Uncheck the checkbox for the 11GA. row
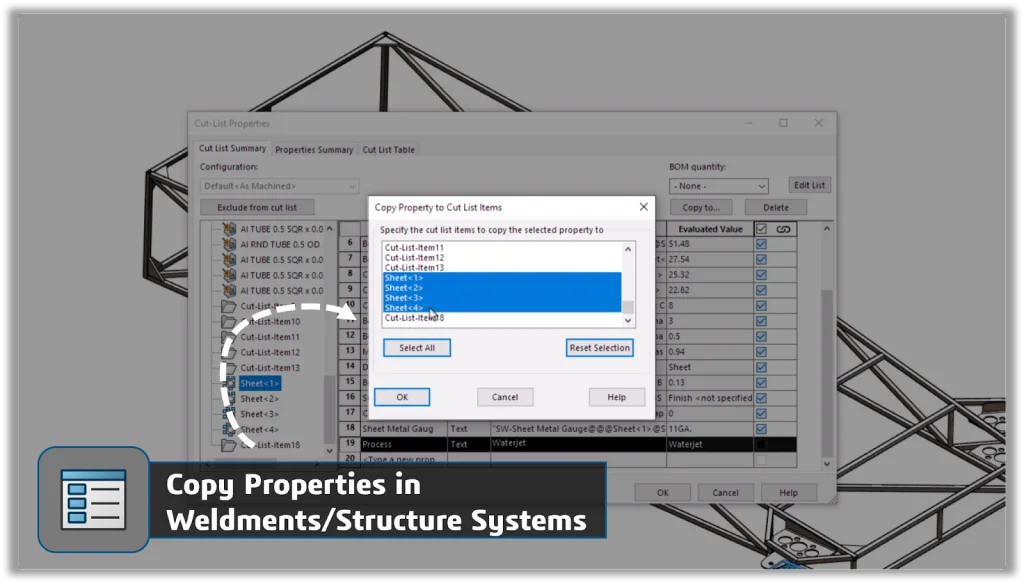 (x=761, y=428)
